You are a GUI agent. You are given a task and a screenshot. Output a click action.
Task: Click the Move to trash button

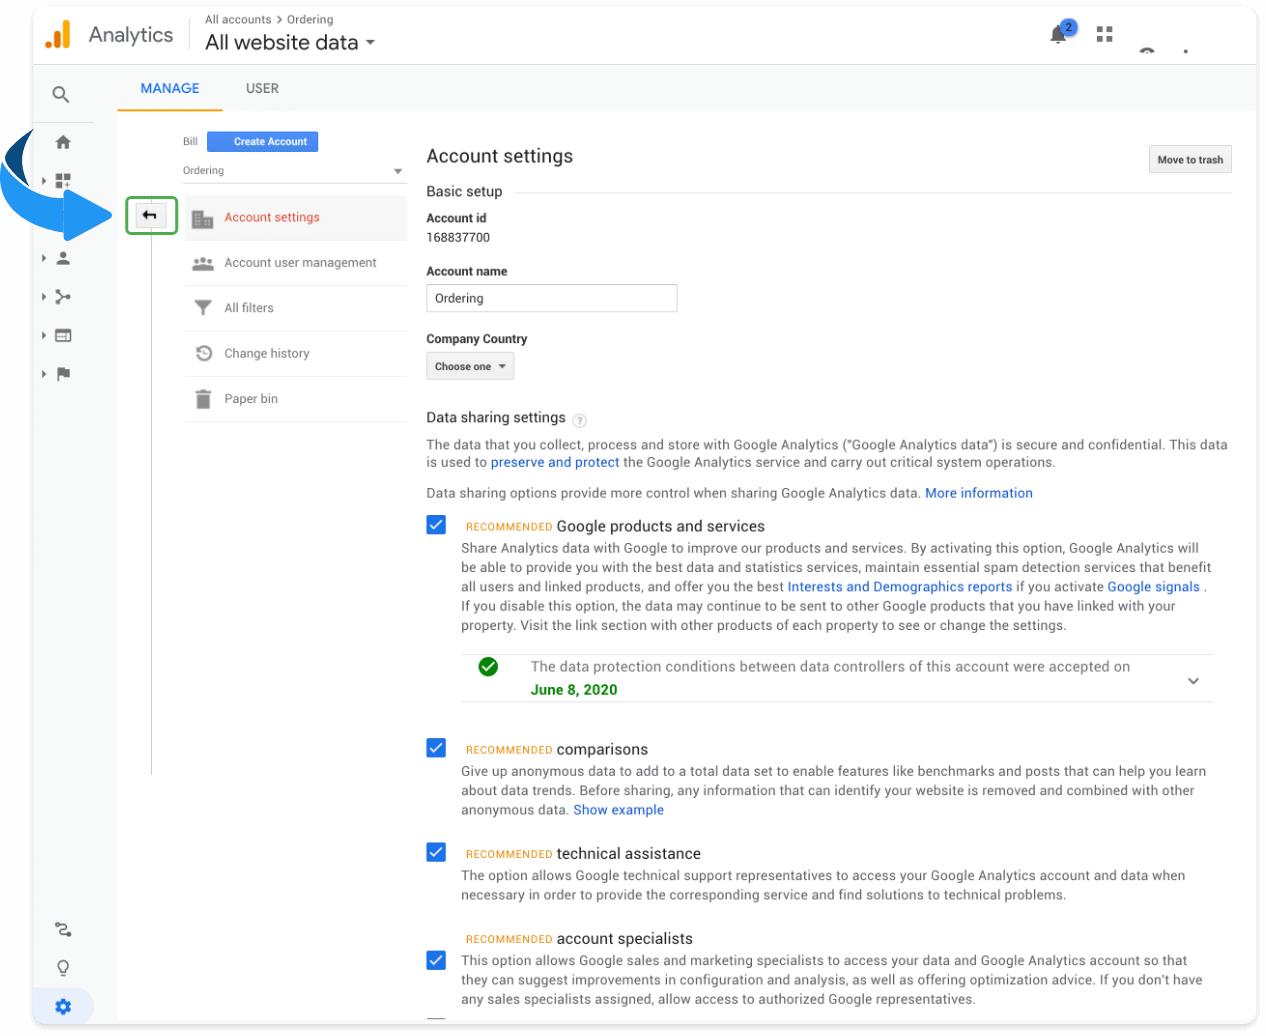(1190, 160)
